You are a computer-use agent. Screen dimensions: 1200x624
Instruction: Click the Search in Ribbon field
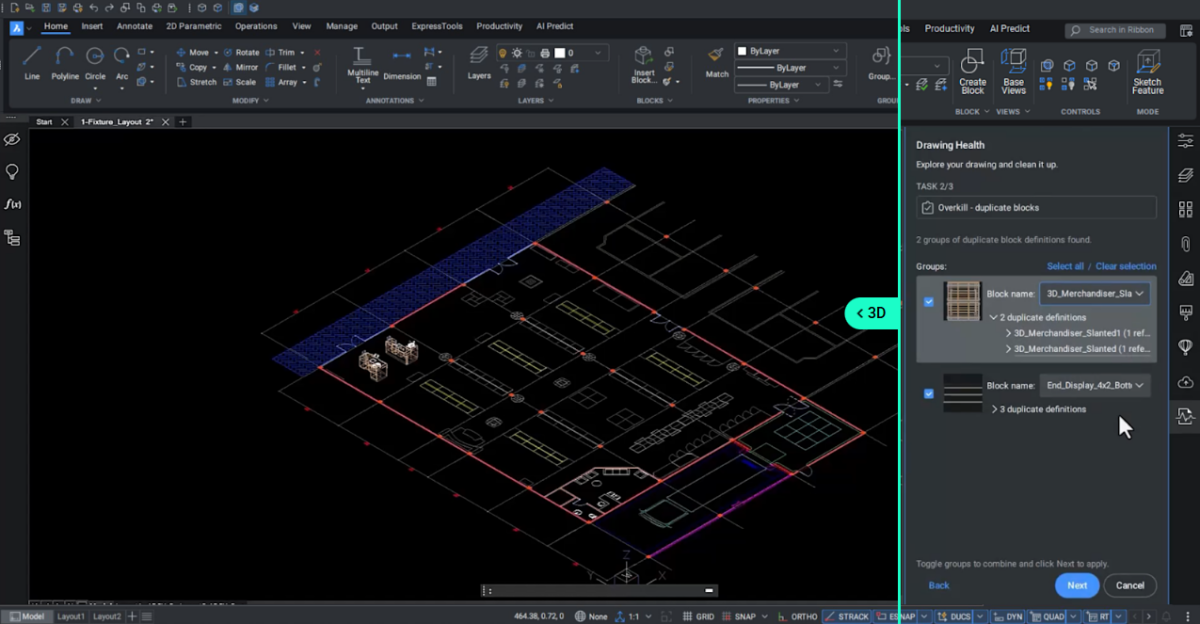click(1114, 29)
